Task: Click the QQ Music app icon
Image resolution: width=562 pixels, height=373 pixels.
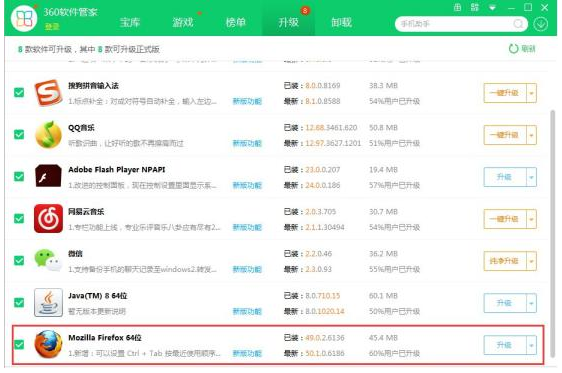Action: point(48,135)
